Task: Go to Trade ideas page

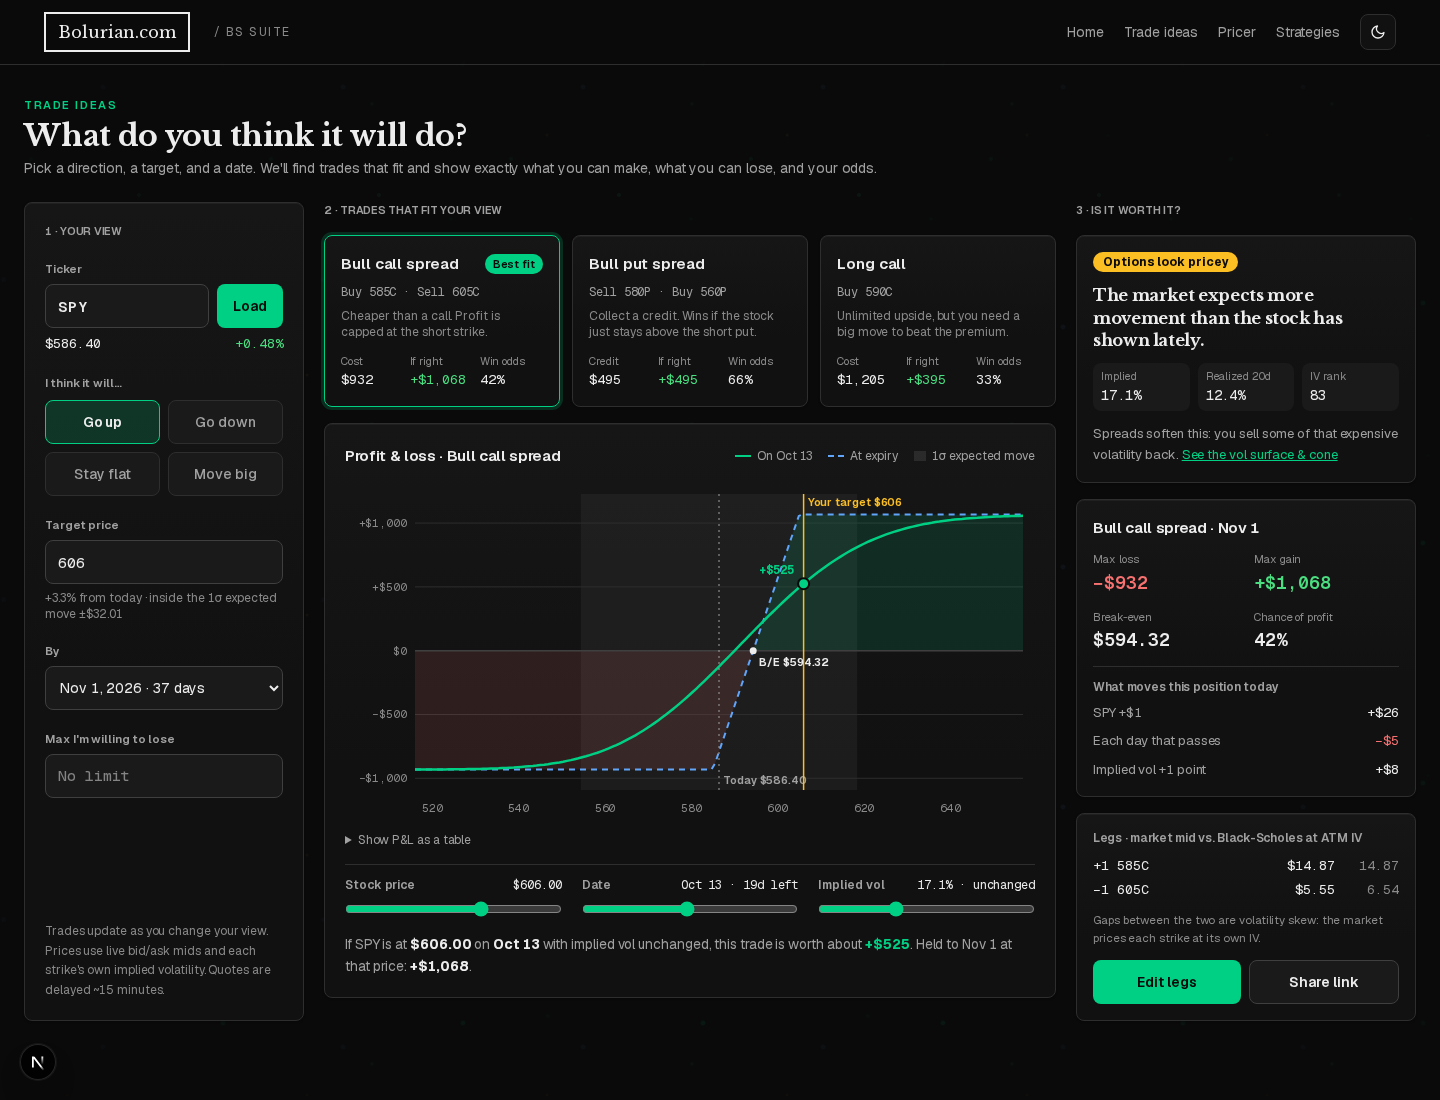Action: [1160, 32]
